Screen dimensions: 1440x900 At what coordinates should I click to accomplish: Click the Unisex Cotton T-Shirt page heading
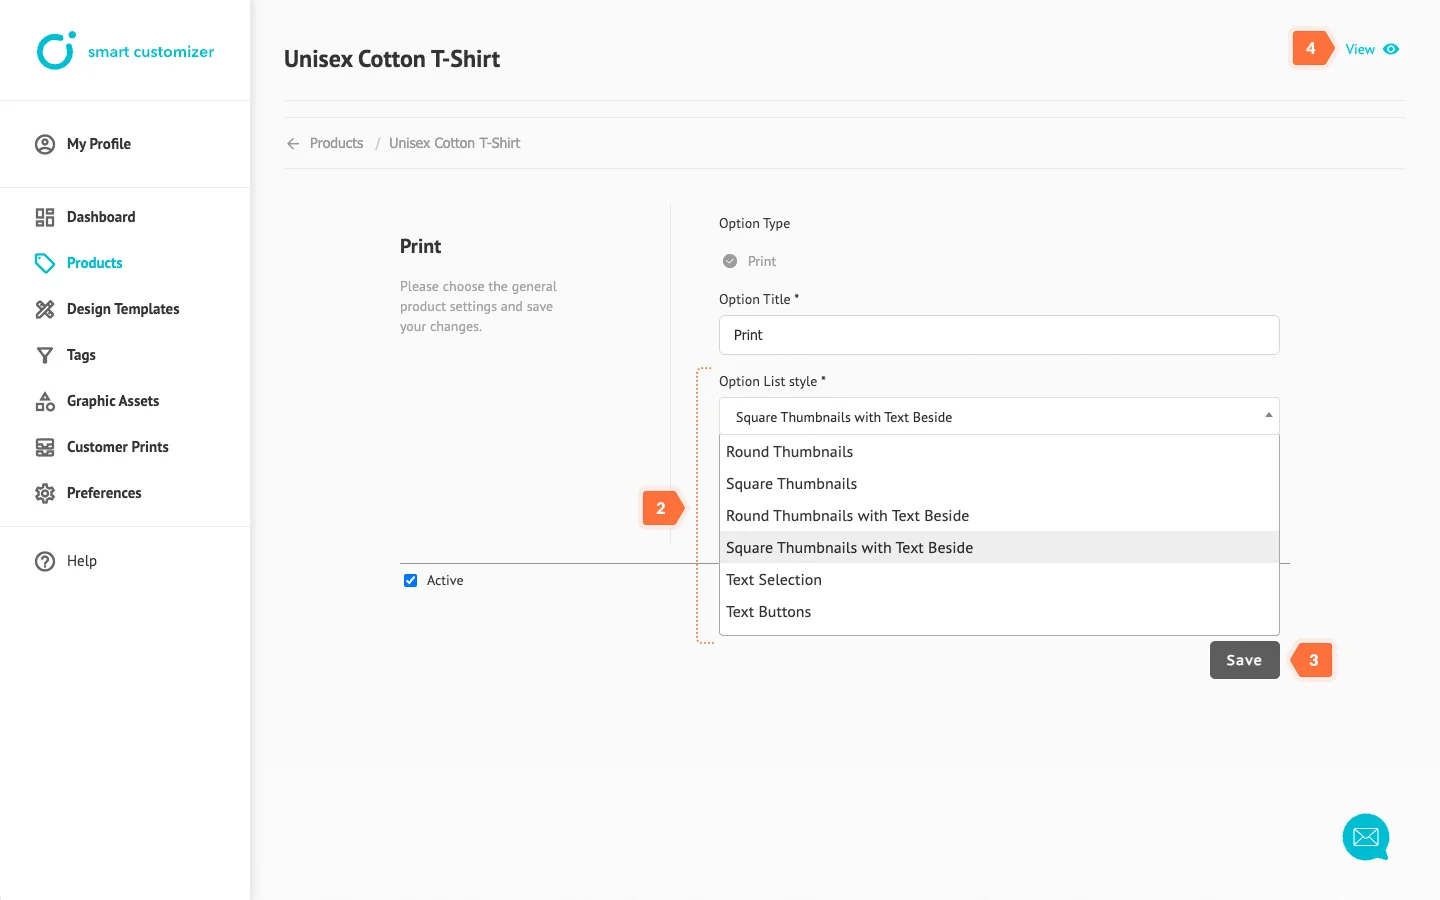pyautogui.click(x=392, y=59)
